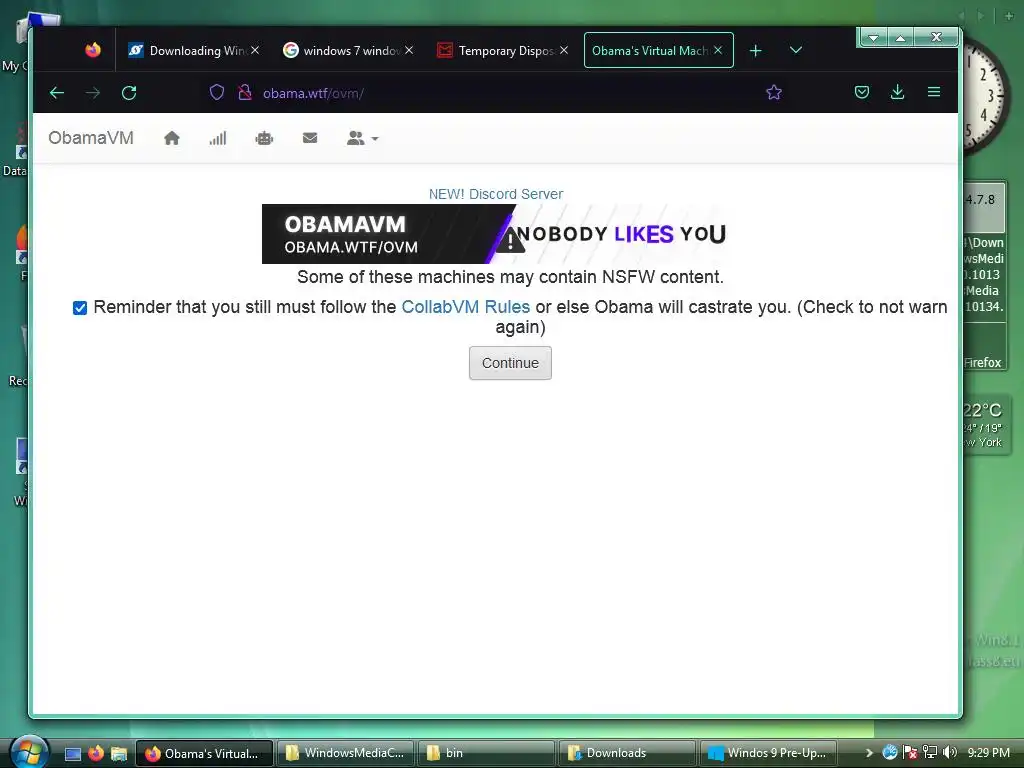
Task: Click the pinned Firefox tab icon
Action: [x=93, y=50]
